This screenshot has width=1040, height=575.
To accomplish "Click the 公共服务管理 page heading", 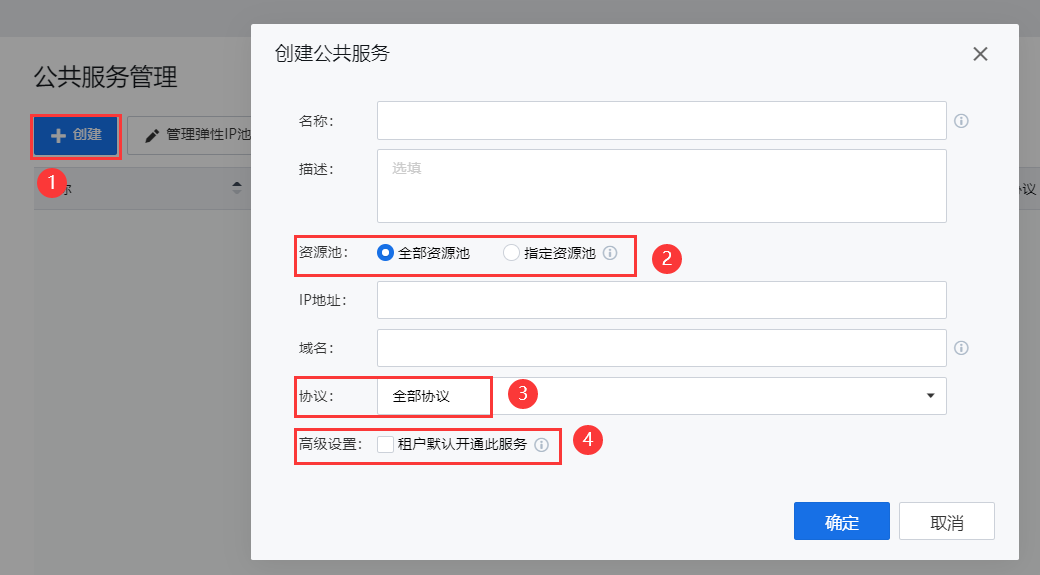I will point(105,77).
